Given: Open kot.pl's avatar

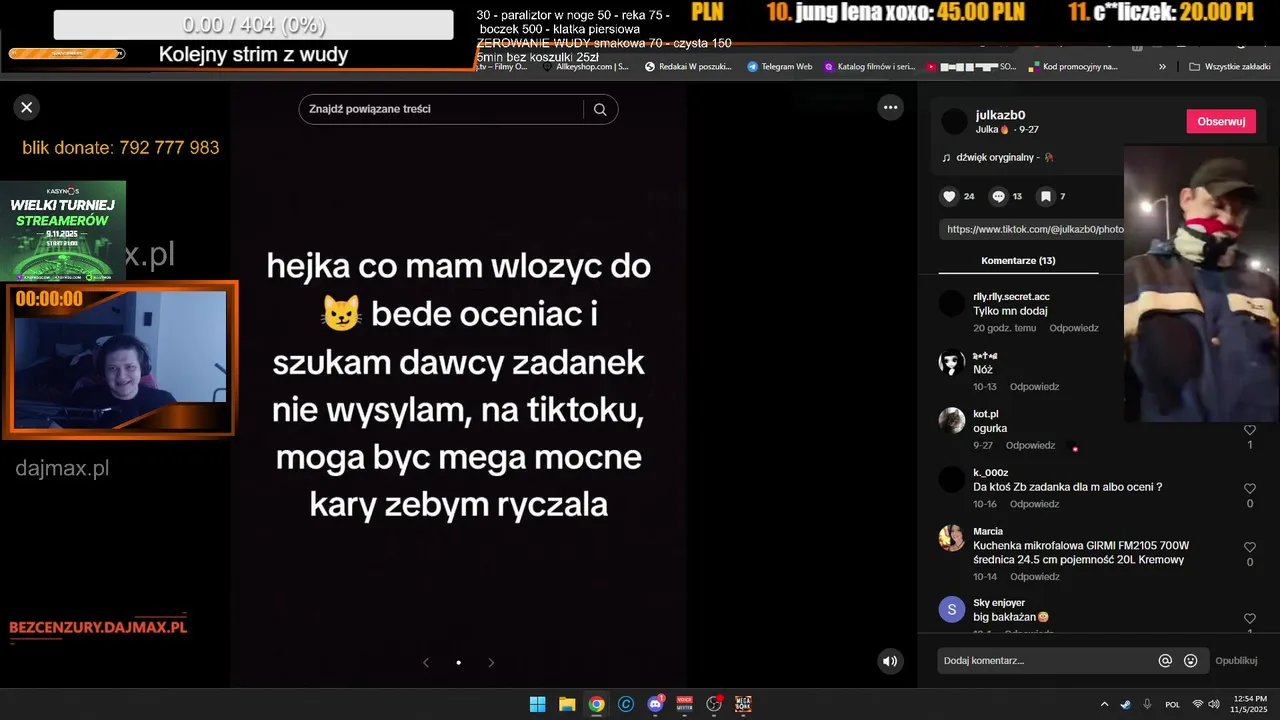Looking at the screenshot, I should pos(951,421).
